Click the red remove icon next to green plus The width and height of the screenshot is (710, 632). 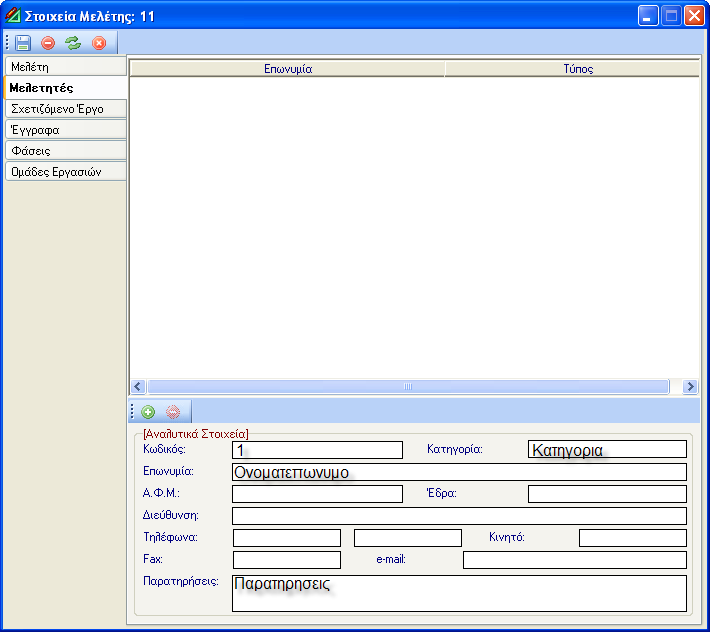point(173,412)
